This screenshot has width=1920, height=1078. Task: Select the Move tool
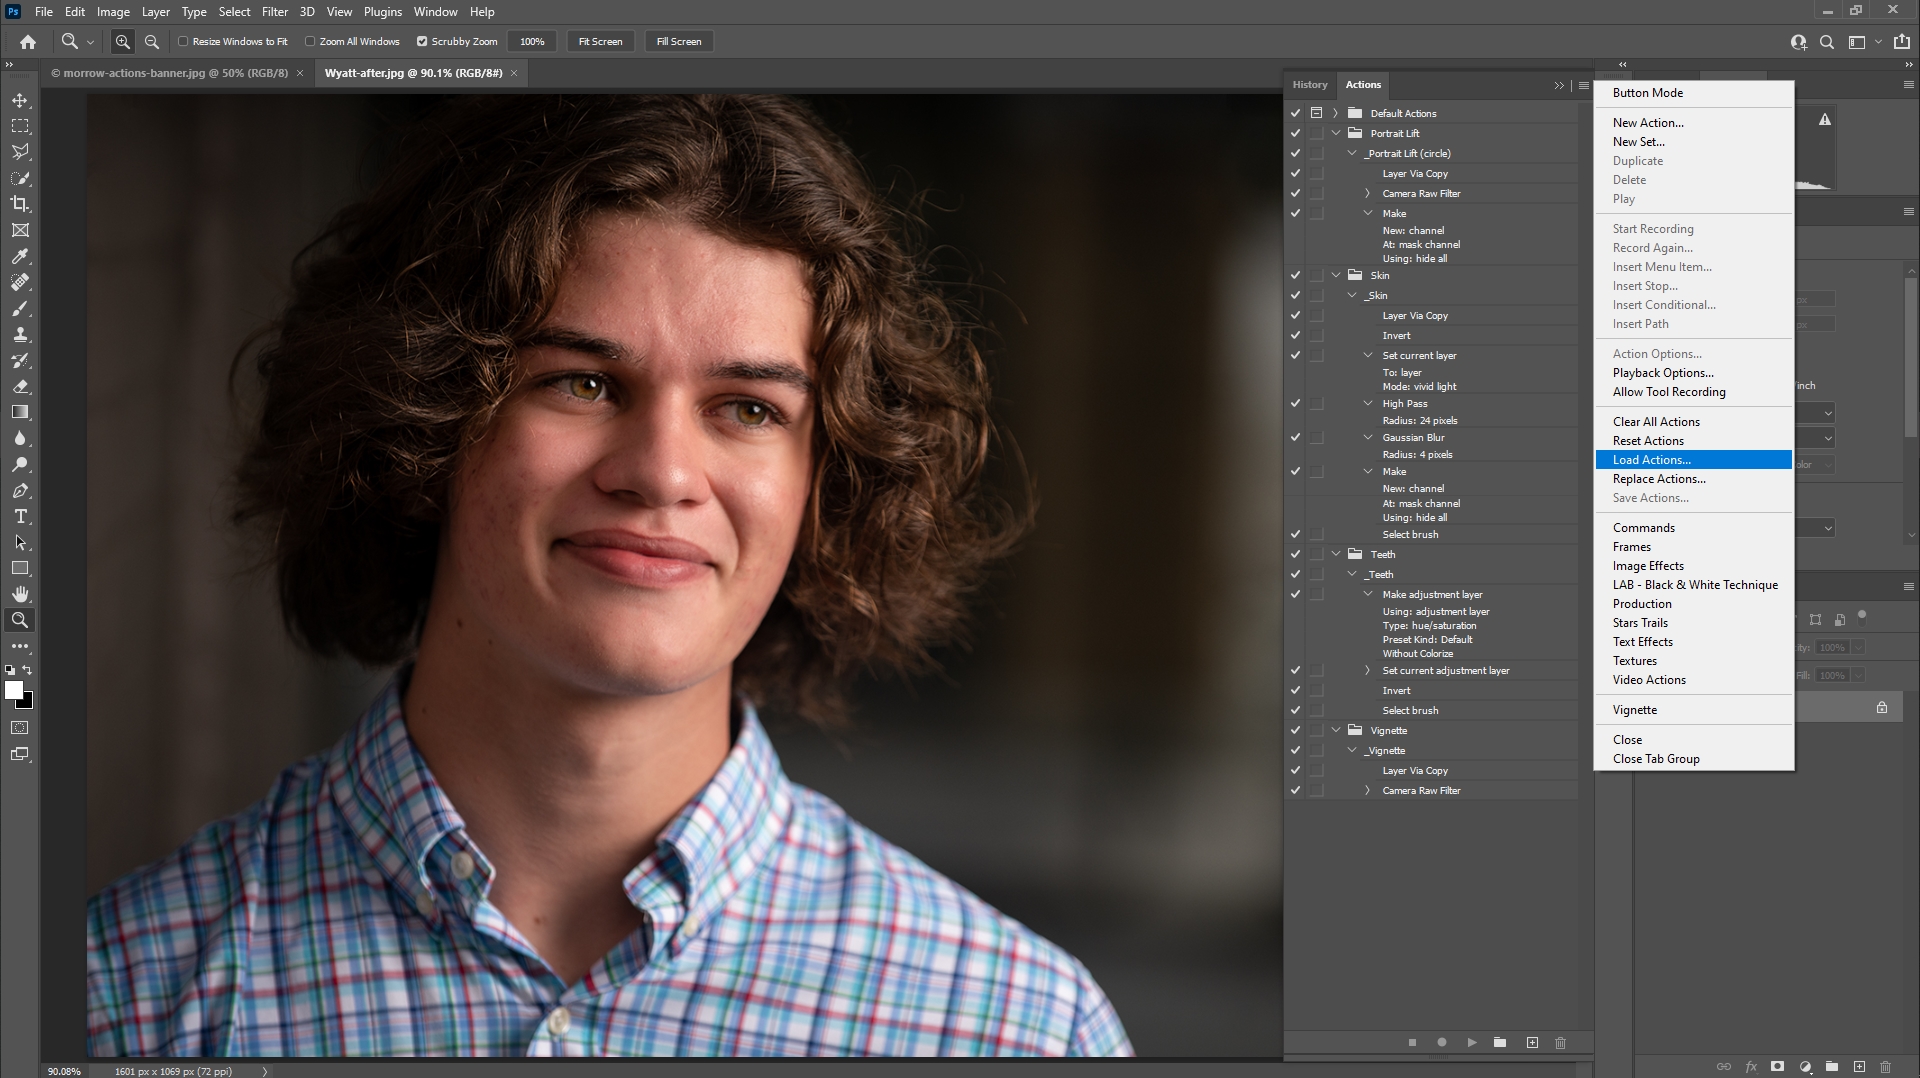[20, 100]
